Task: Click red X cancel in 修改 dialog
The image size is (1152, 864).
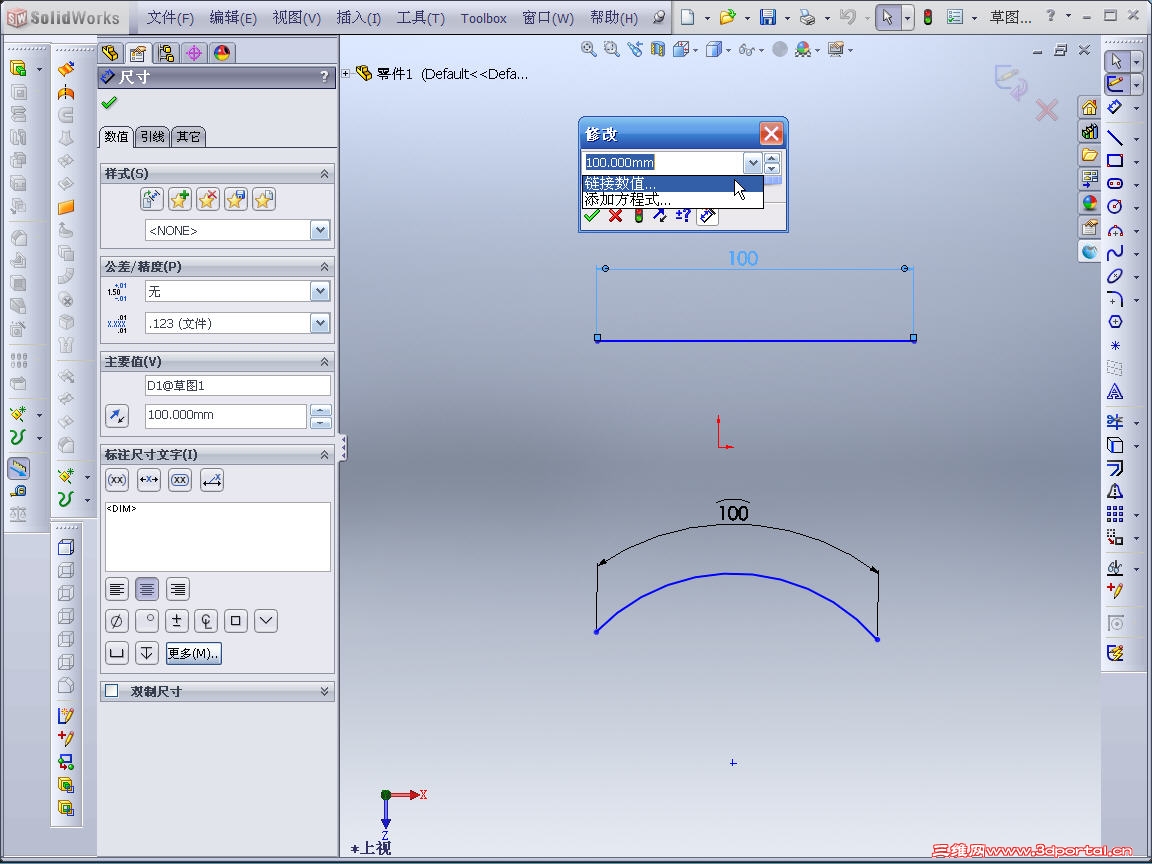Action: [x=616, y=216]
